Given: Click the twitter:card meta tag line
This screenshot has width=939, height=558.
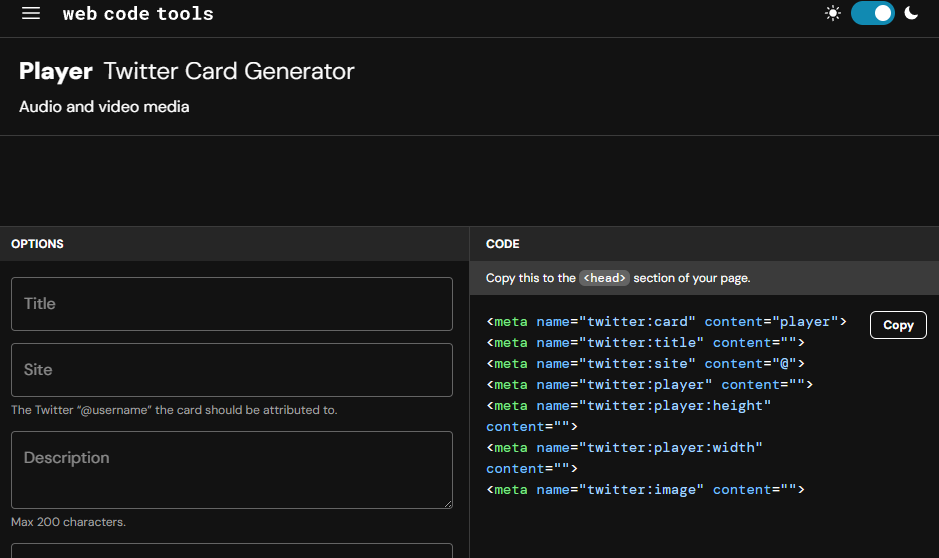Looking at the screenshot, I should (x=666, y=322).
